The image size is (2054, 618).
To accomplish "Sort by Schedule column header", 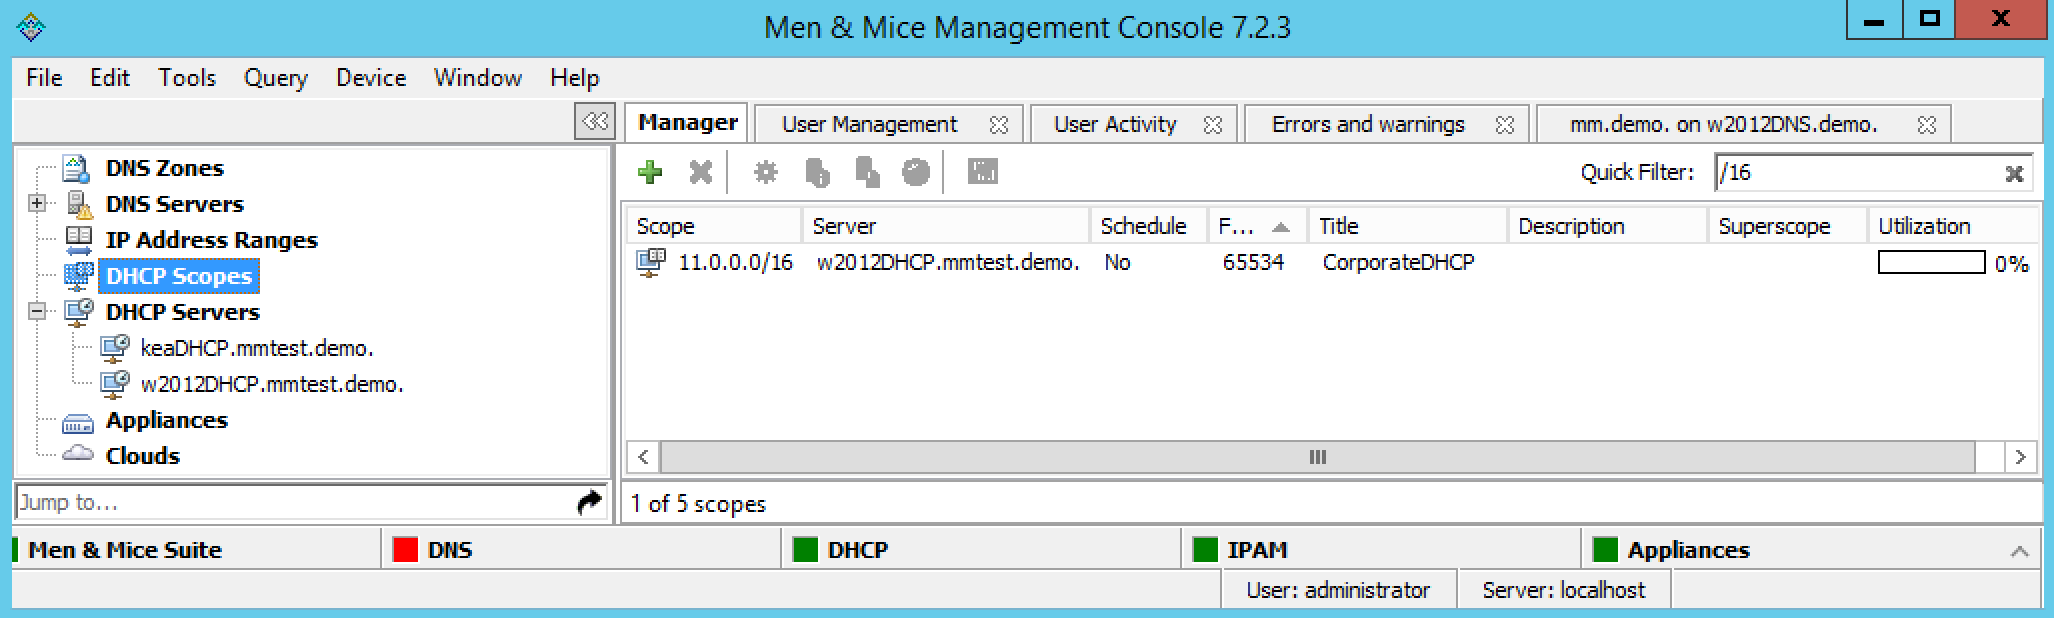I will point(1149,226).
